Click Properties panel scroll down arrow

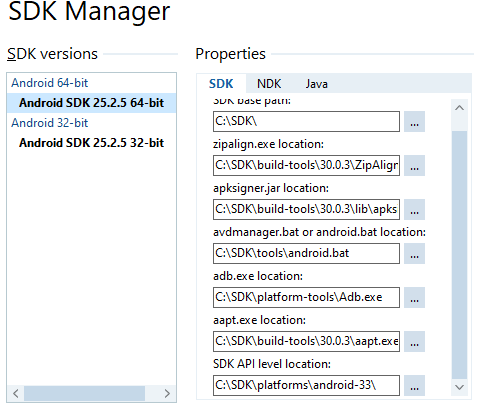[460, 387]
